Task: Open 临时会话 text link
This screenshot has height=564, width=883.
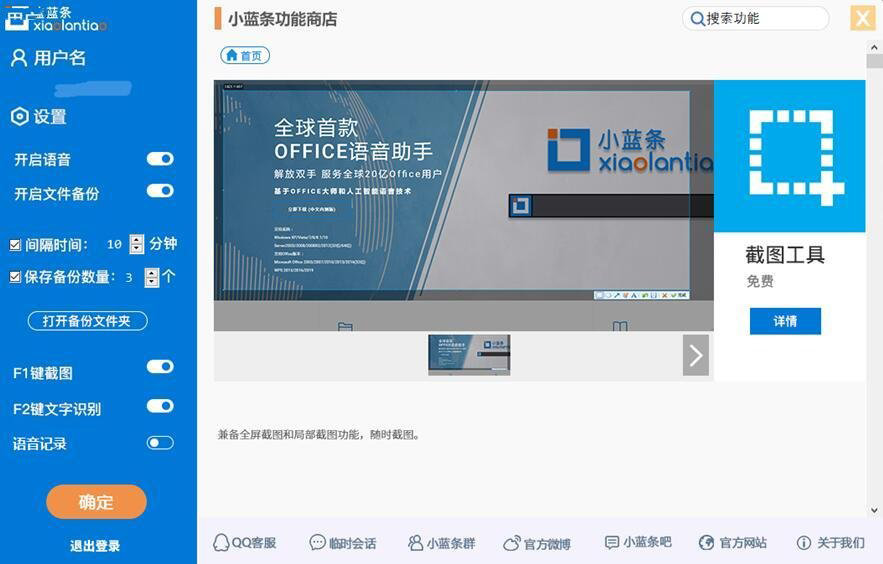Action: [353, 543]
